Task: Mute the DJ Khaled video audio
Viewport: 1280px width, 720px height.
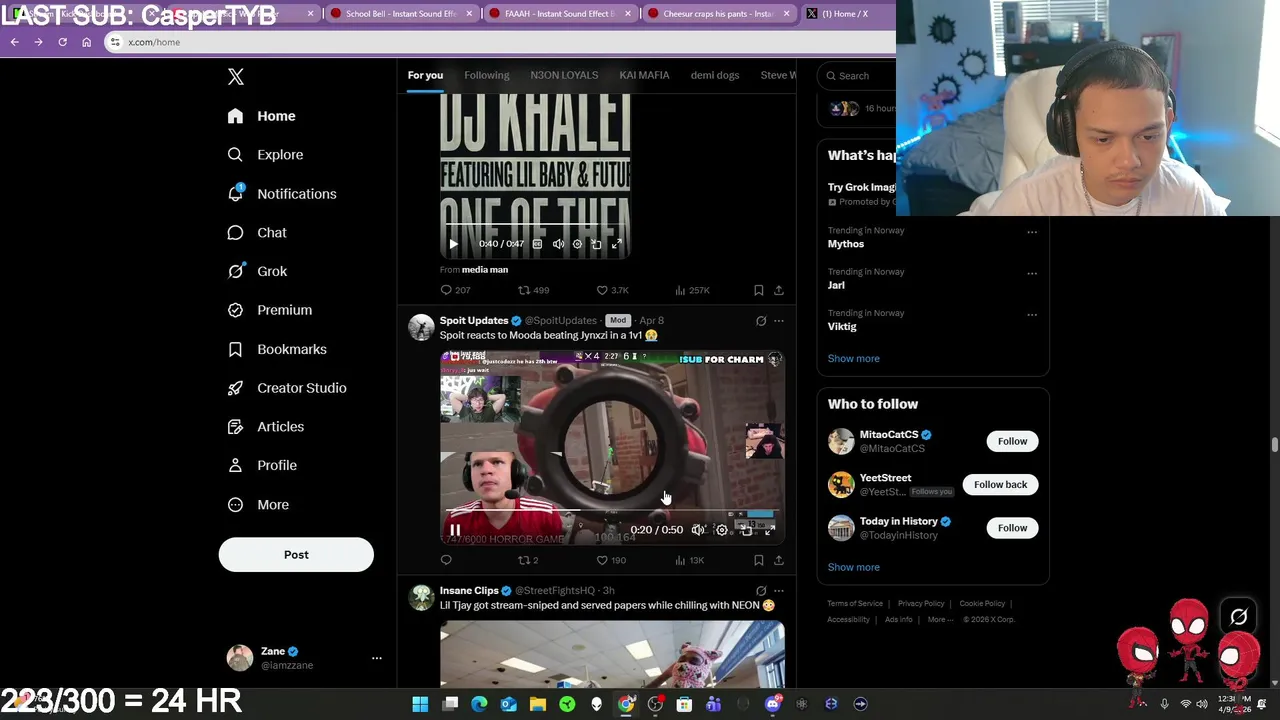Action: [x=558, y=244]
